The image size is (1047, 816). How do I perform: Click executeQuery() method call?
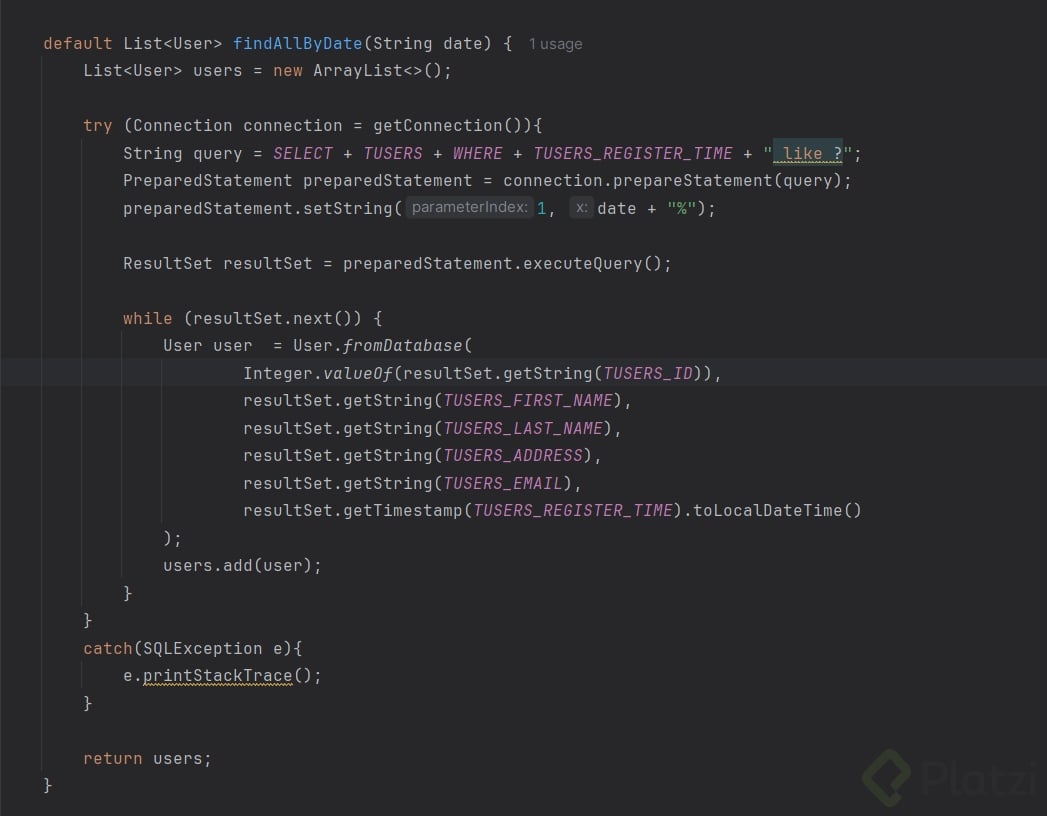[x=592, y=264]
